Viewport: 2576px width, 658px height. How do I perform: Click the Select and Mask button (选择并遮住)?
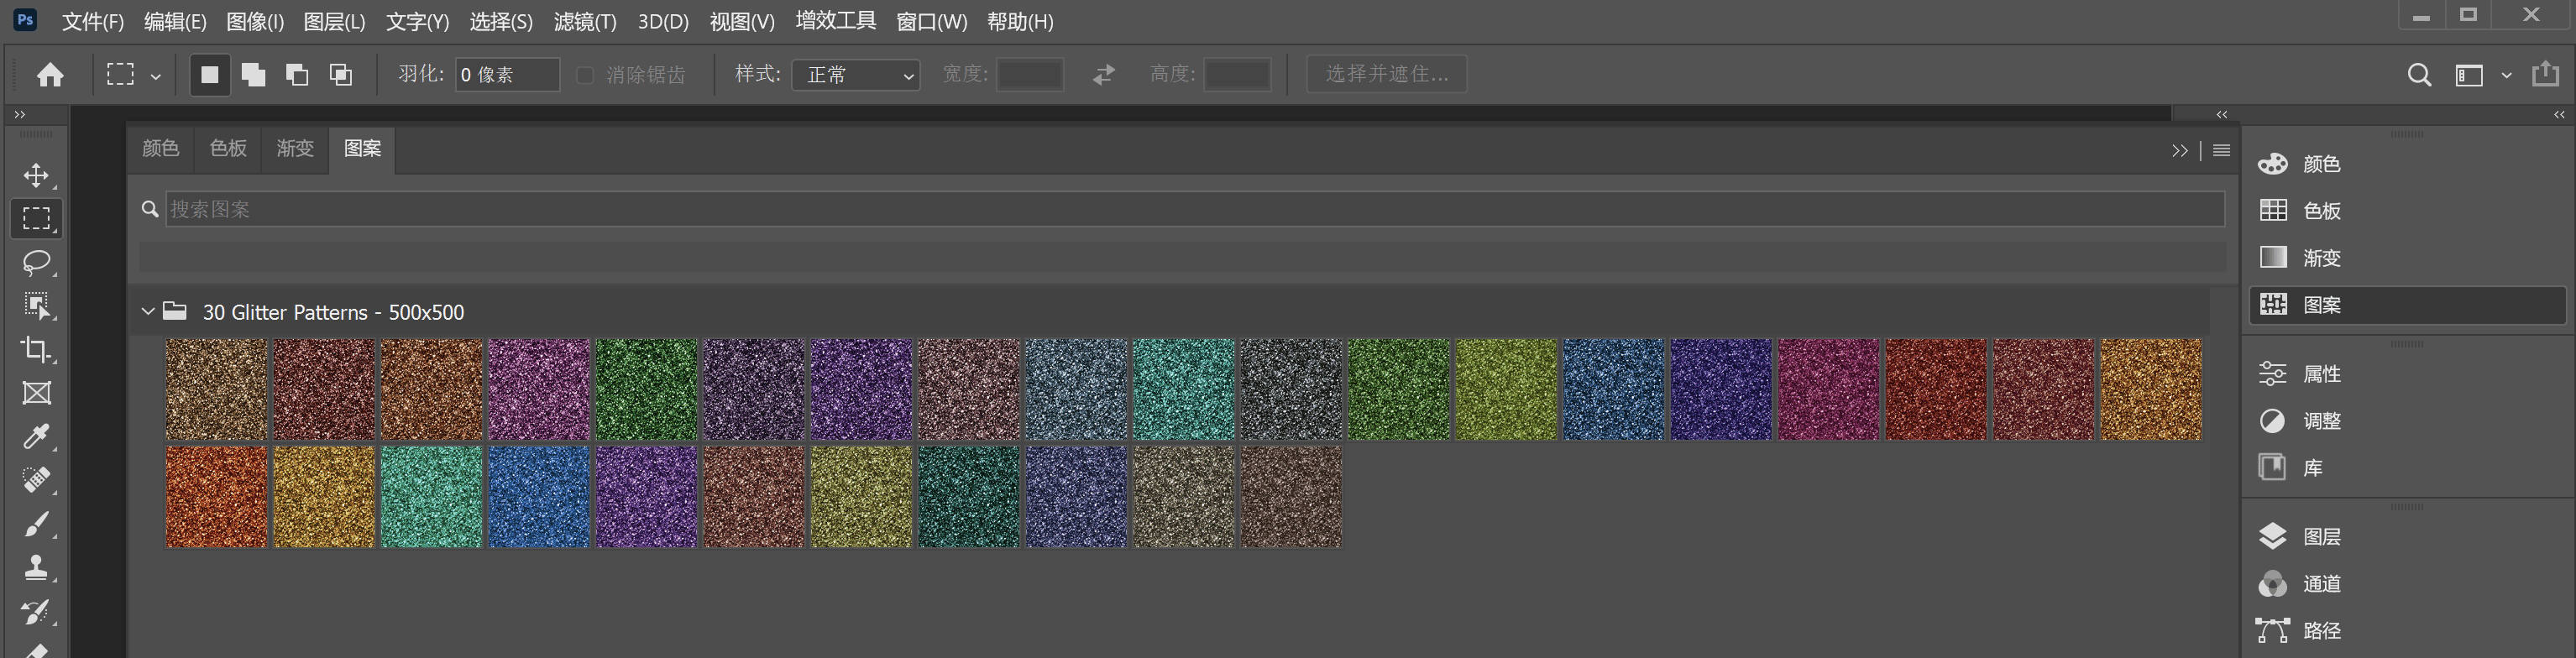pos(1386,75)
